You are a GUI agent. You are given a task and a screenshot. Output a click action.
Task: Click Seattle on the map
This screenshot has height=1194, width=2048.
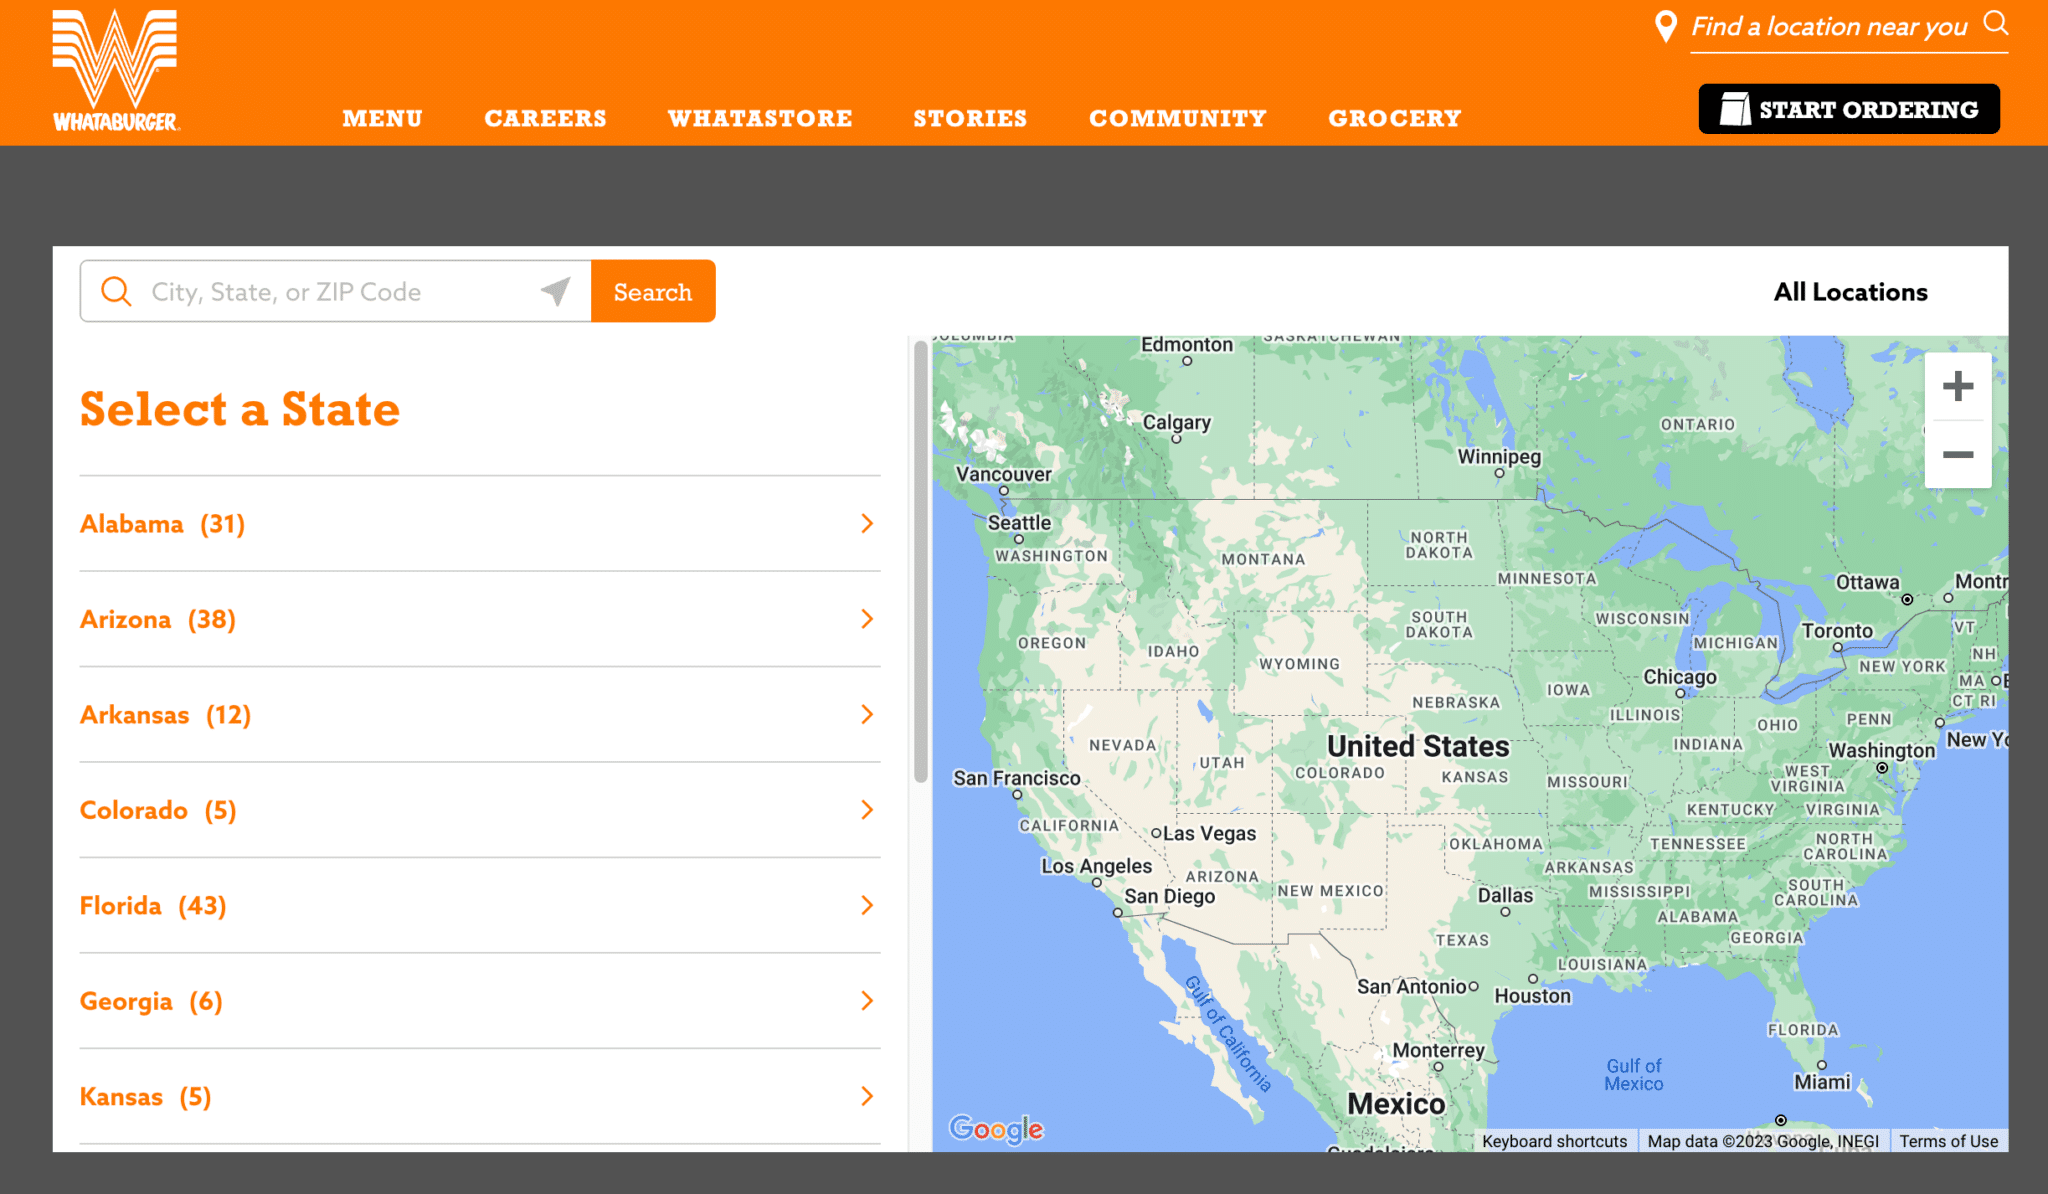point(1019,523)
